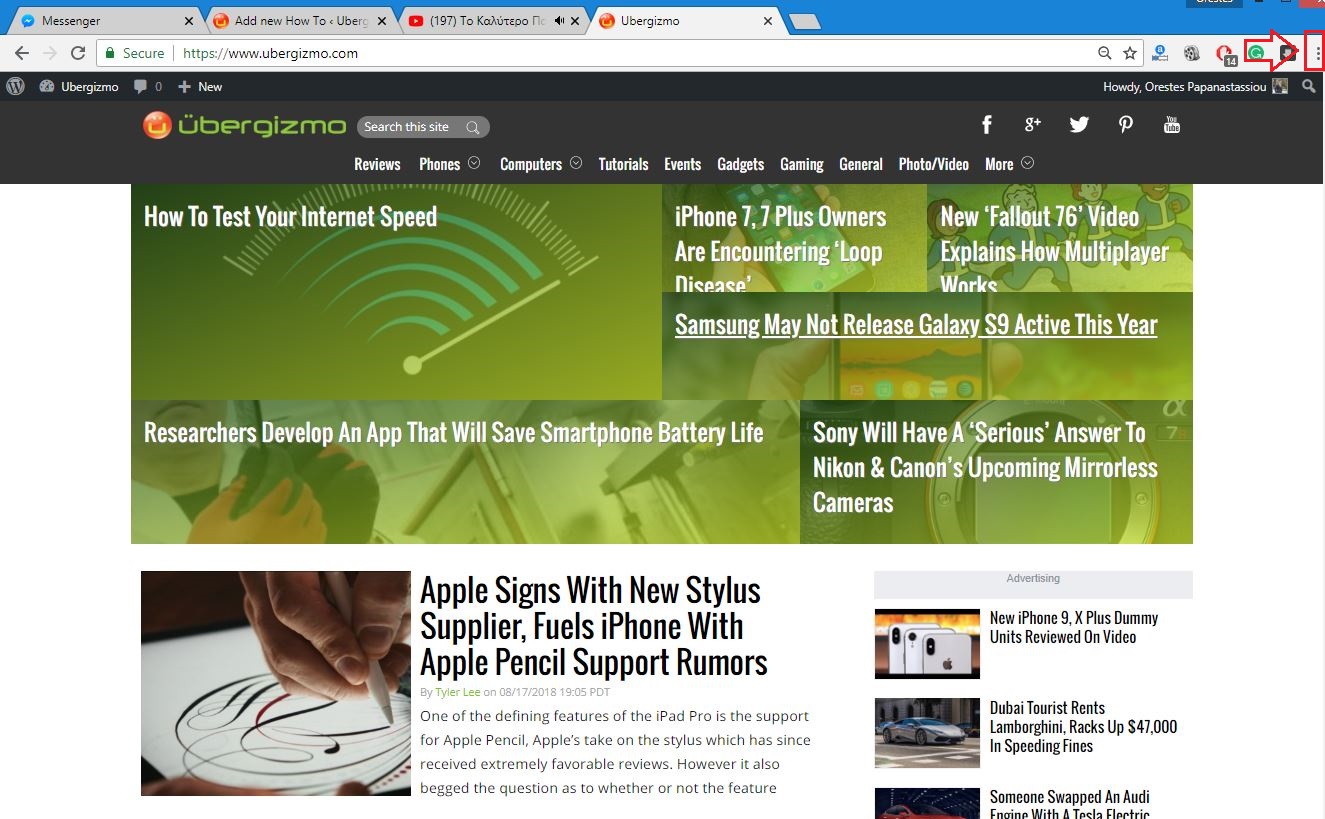Click the admin bar search magnifier
Screen dimensions: 1325x819
1309,87
